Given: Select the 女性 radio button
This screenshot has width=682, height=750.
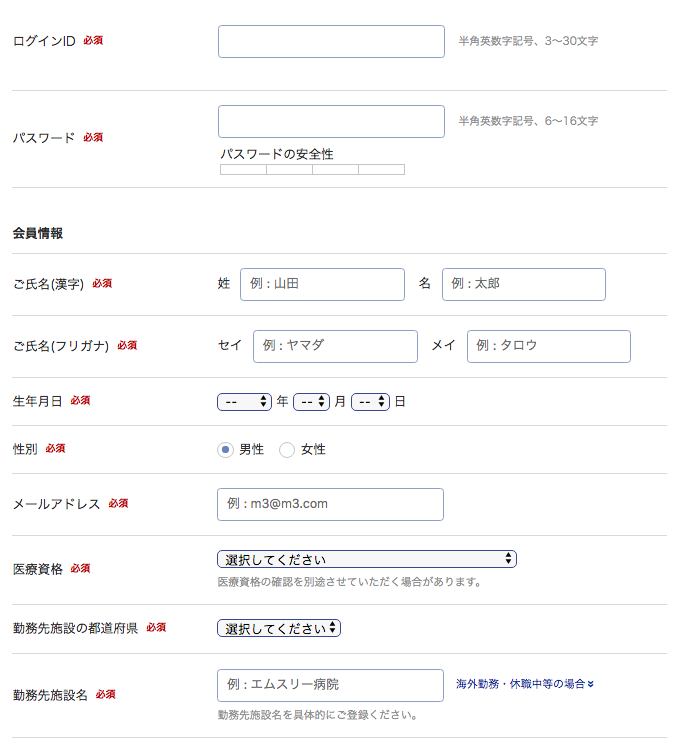Looking at the screenshot, I should click(x=287, y=450).
